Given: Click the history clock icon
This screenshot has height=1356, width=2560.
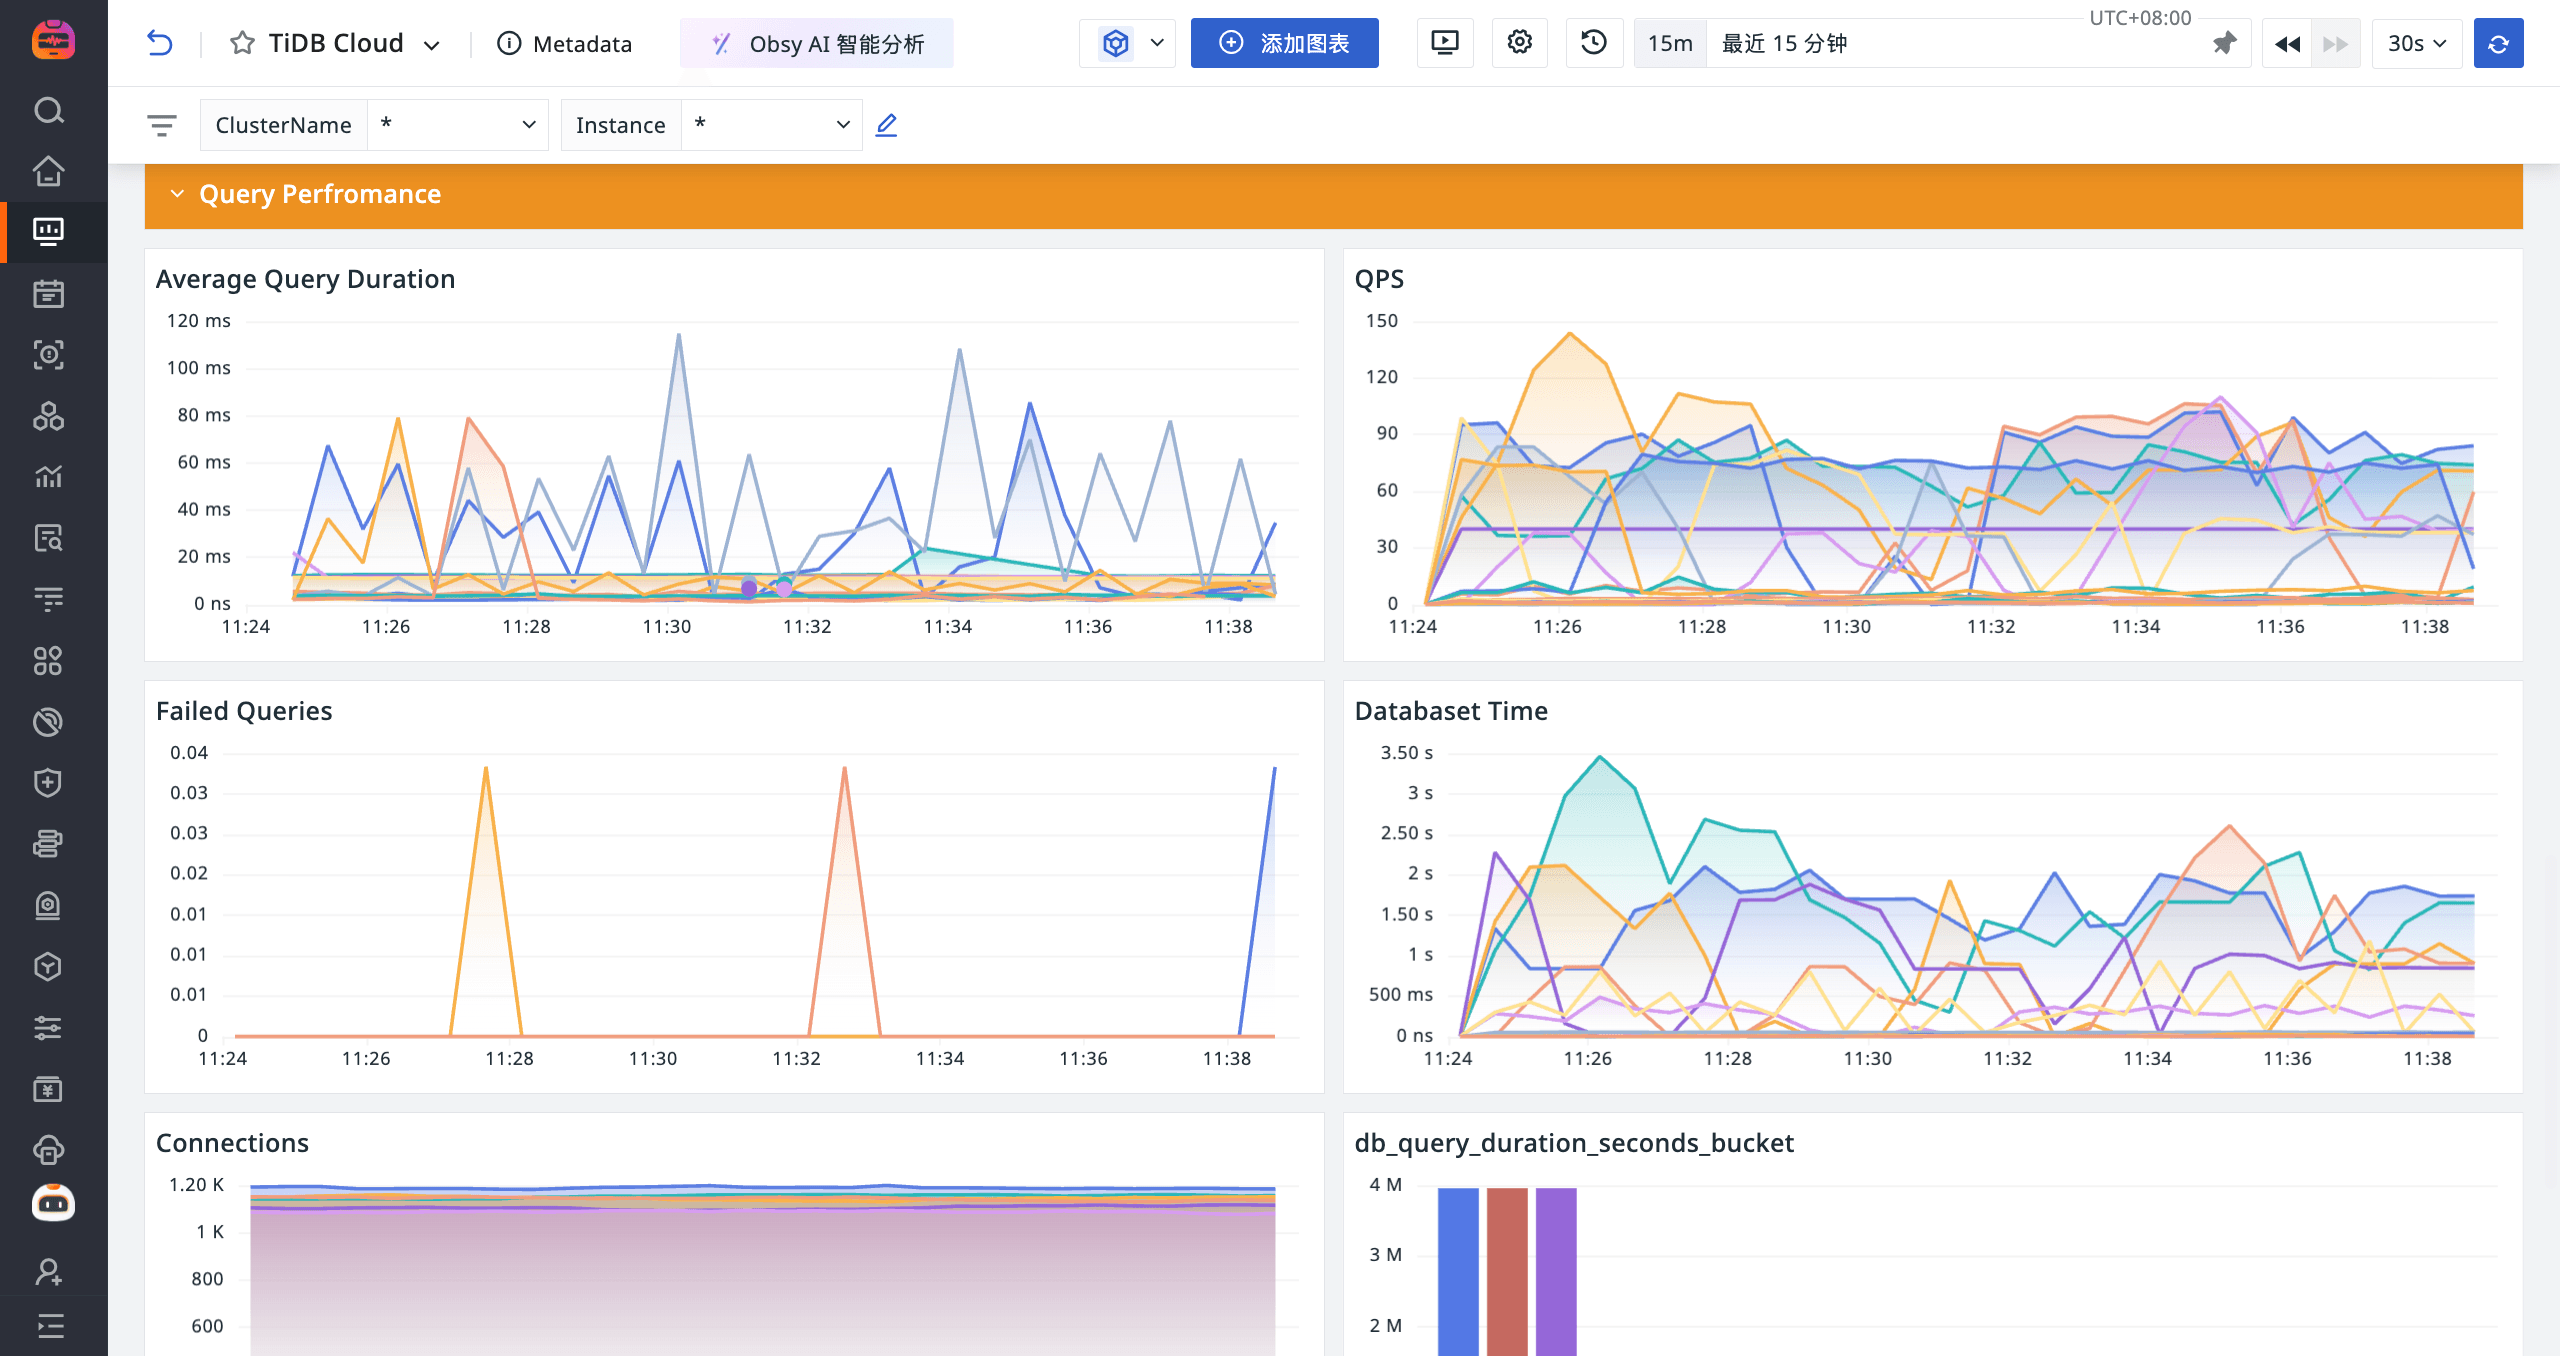Looking at the screenshot, I should (x=1594, y=43).
